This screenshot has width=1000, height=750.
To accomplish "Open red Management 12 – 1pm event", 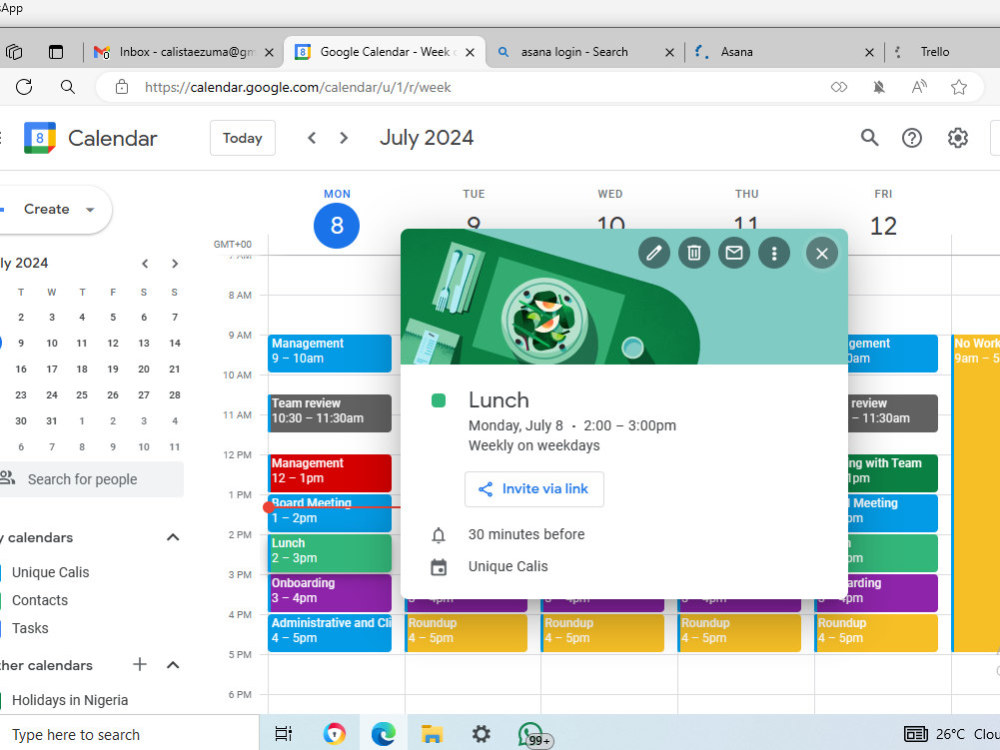I will click(x=330, y=473).
